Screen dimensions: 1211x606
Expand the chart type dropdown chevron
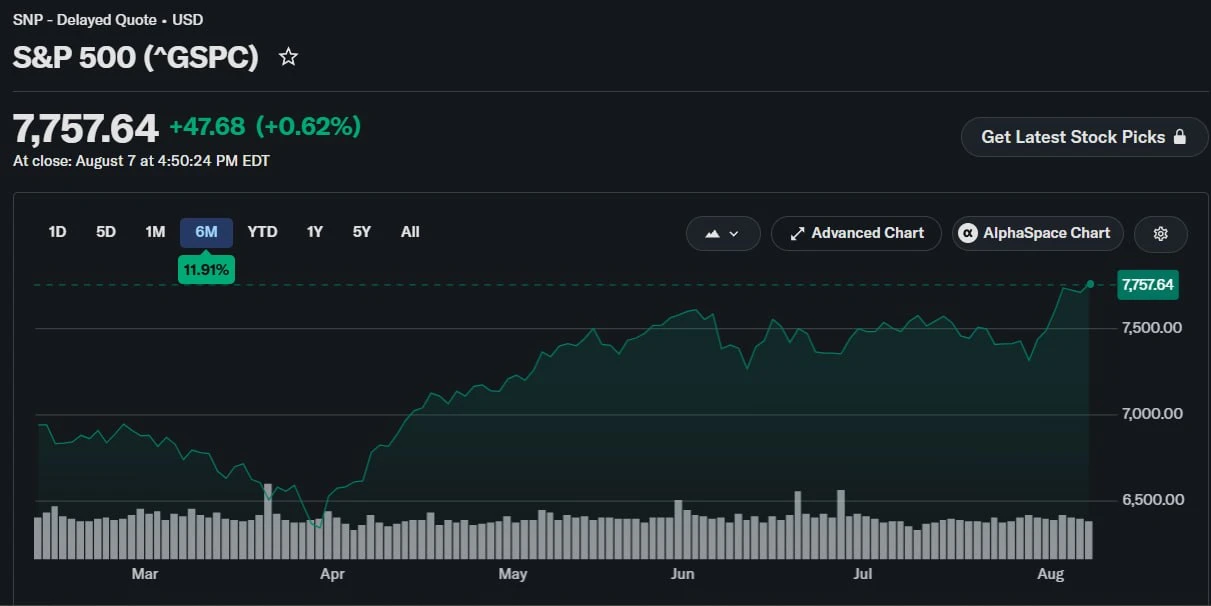coord(734,234)
